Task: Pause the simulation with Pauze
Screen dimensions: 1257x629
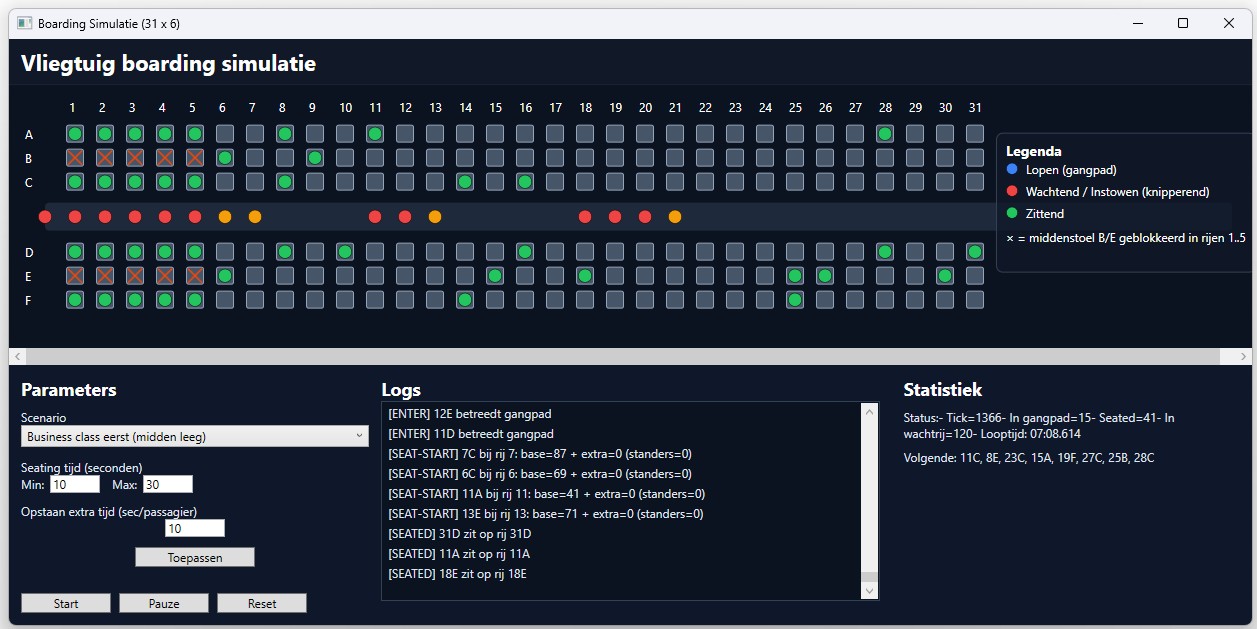Action: (164, 603)
